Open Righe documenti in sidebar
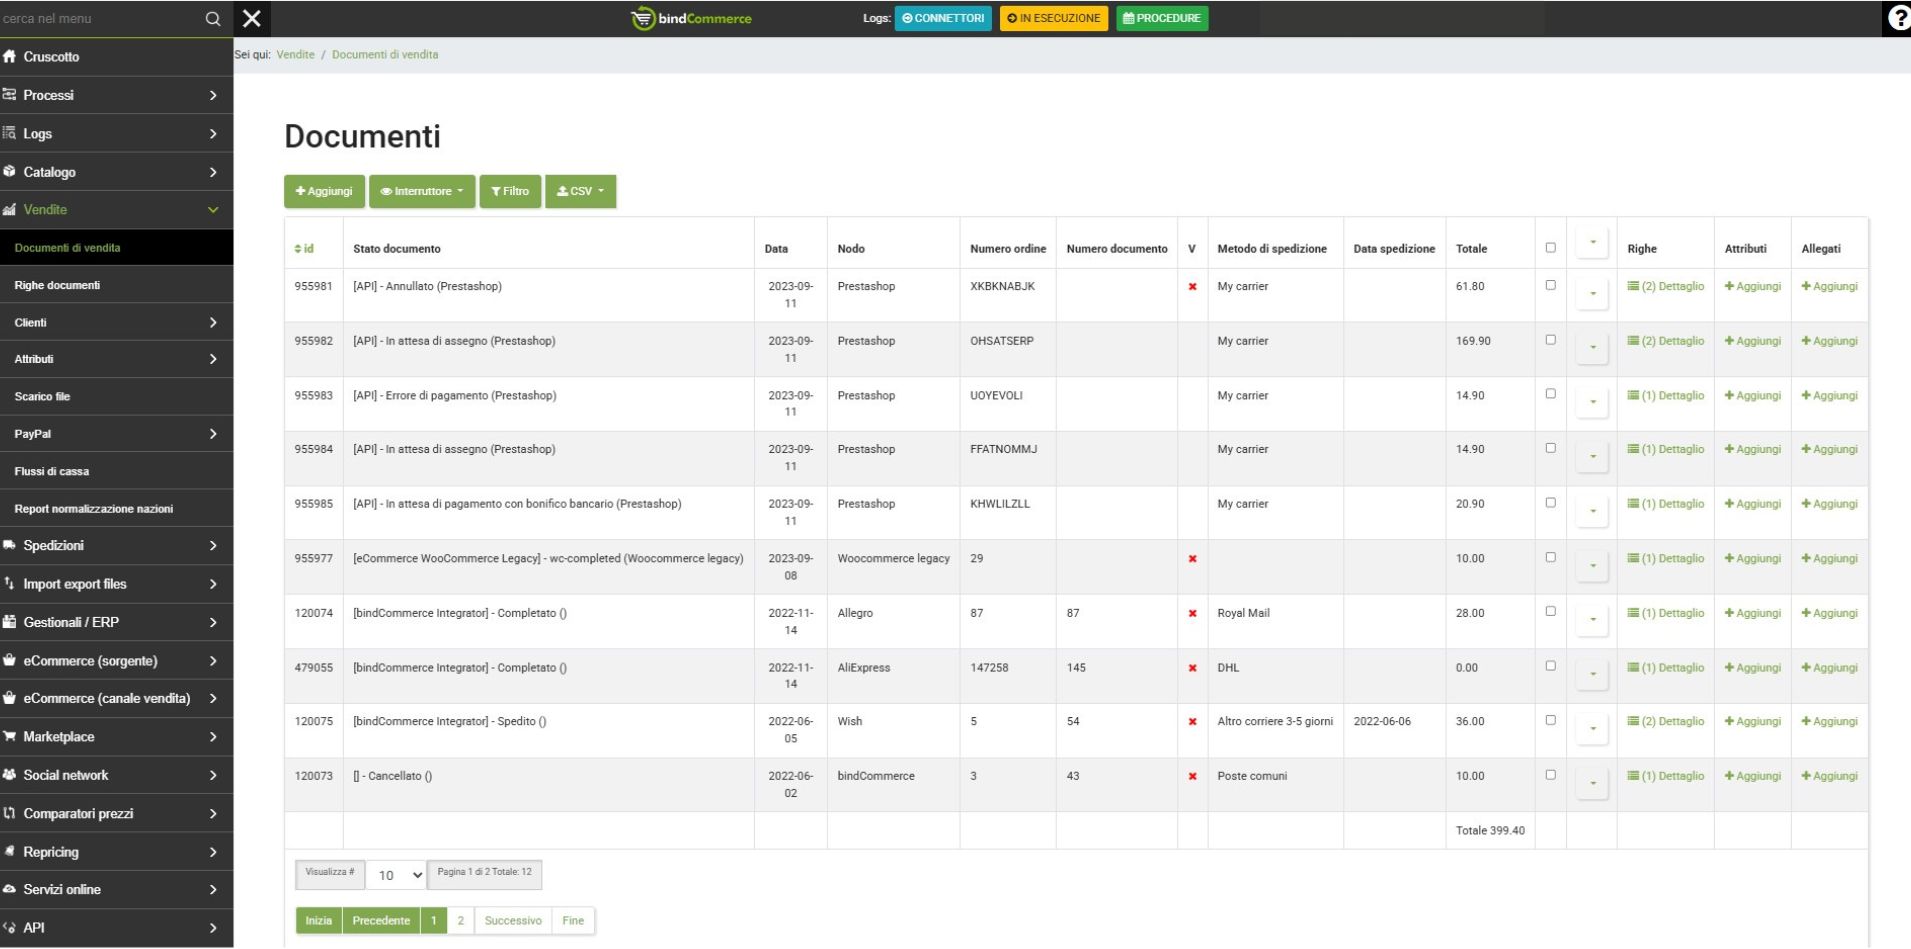Image resolution: width=1911 pixels, height=949 pixels. click(x=57, y=285)
